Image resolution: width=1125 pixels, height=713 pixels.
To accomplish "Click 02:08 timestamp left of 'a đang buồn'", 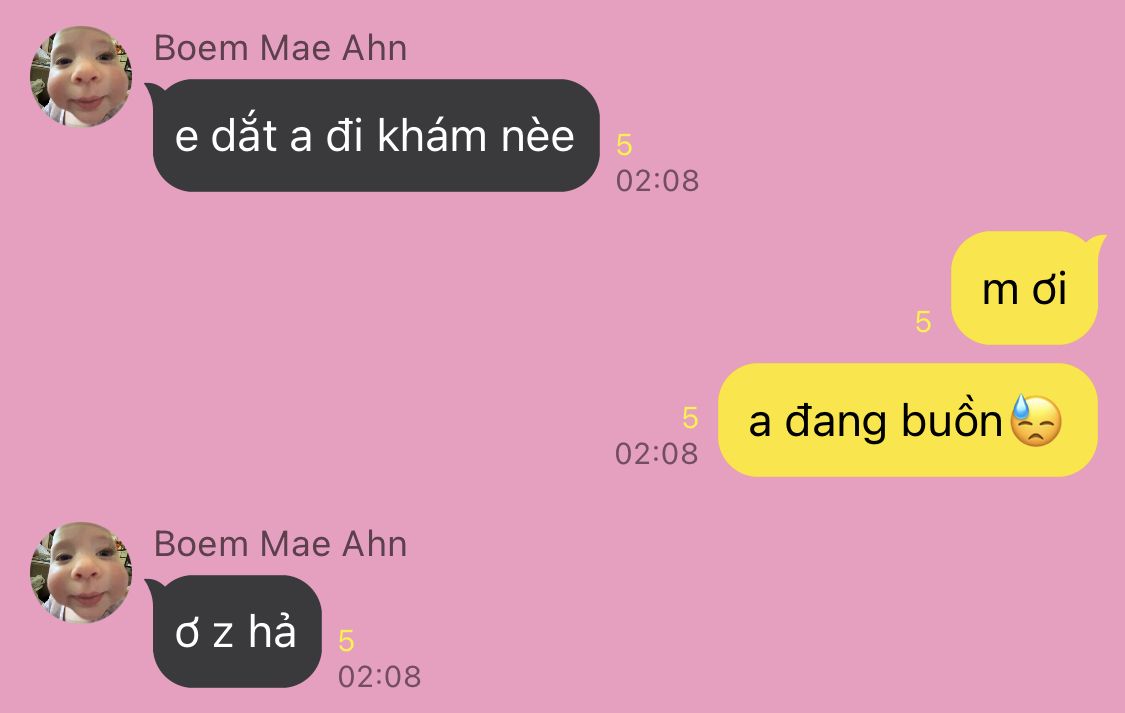I will coord(656,454).
